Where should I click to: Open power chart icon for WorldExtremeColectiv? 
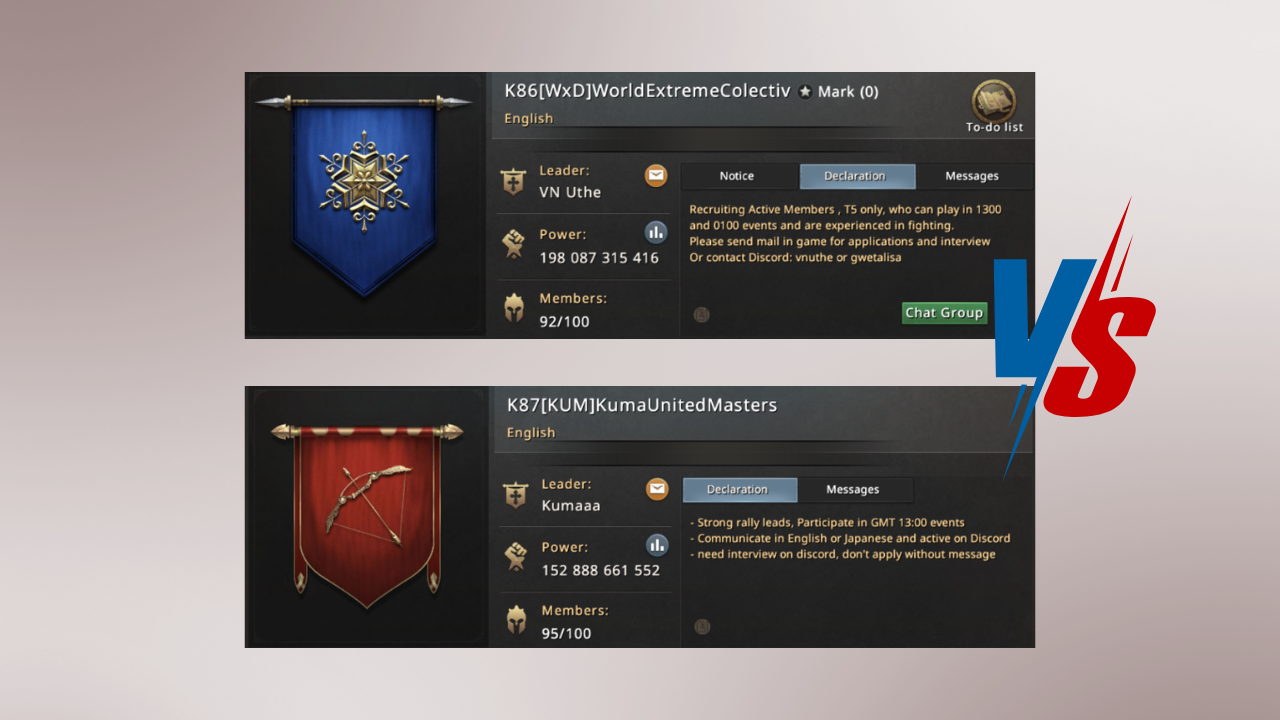pyautogui.click(x=656, y=233)
